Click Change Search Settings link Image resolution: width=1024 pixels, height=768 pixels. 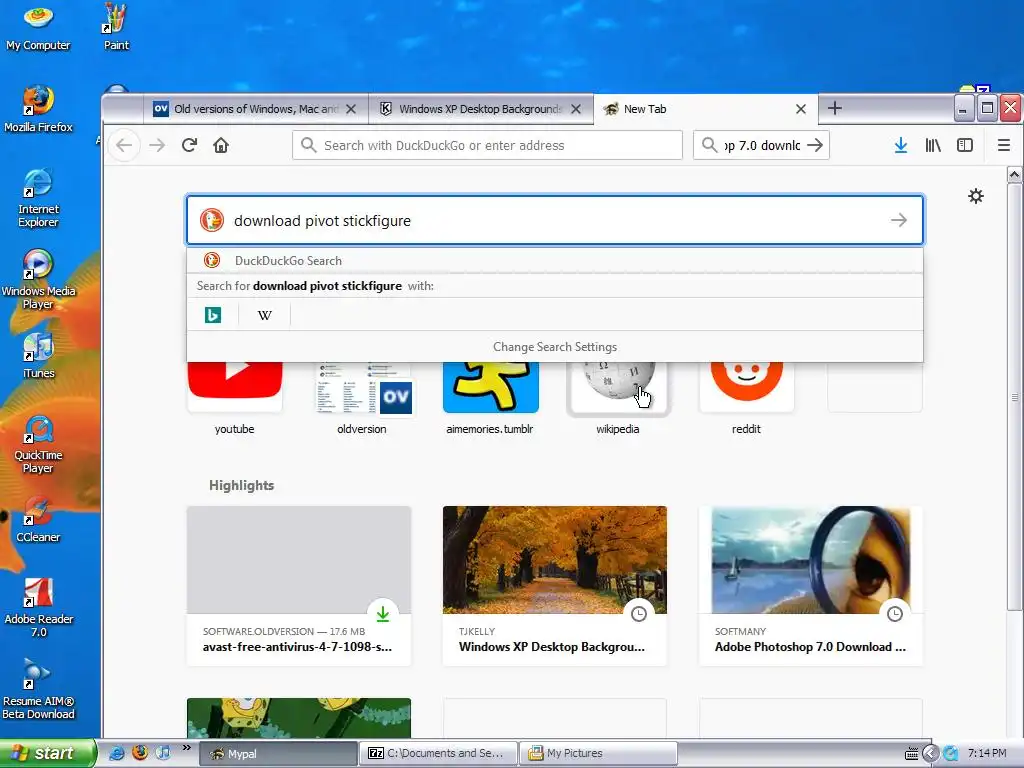tap(554, 347)
